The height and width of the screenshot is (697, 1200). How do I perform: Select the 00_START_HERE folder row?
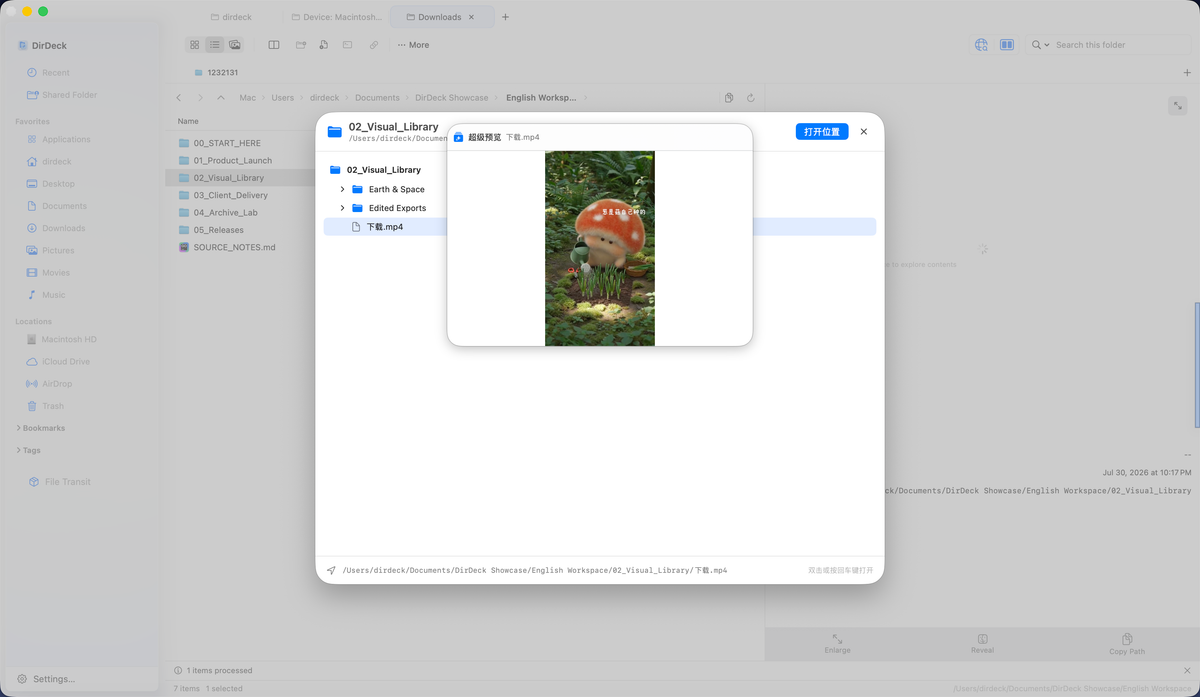point(227,143)
